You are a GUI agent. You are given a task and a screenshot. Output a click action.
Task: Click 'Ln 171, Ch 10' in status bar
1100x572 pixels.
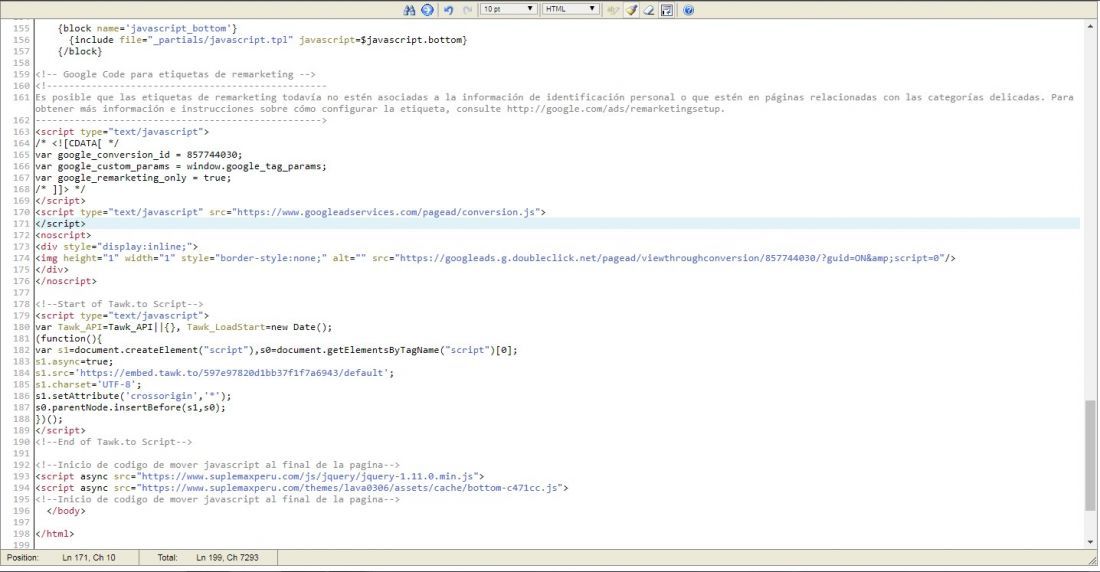coord(88,557)
